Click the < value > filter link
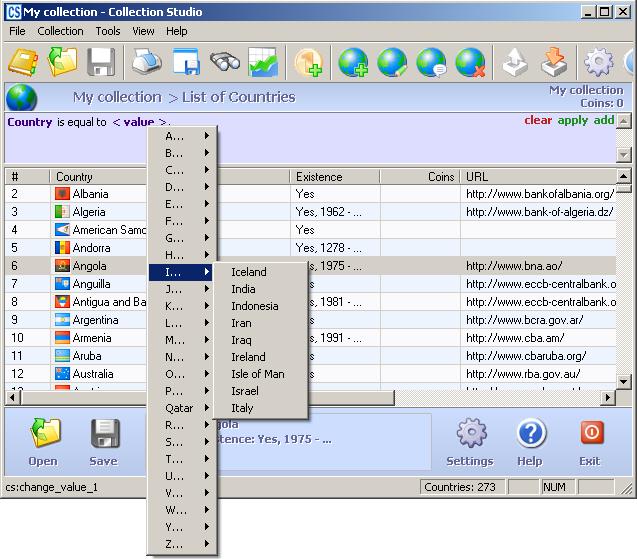Screen dimensions: 637x559 pos(139,122)
